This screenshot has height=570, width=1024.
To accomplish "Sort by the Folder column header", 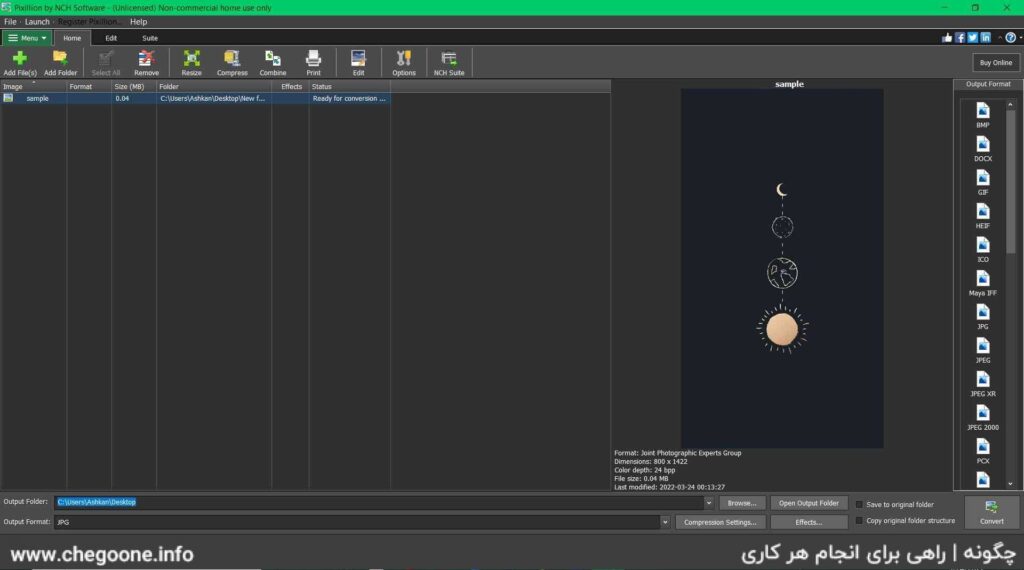I will coord(214,86).
